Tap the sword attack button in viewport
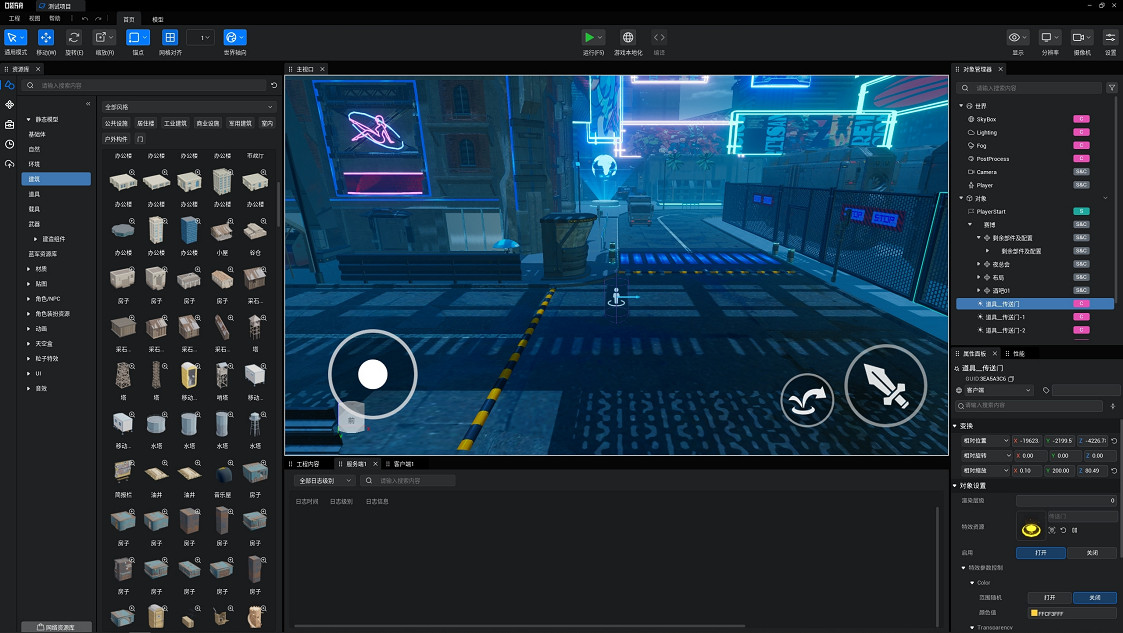The height and width of the screenshot is (633, 1123). [x=886, y=386]
